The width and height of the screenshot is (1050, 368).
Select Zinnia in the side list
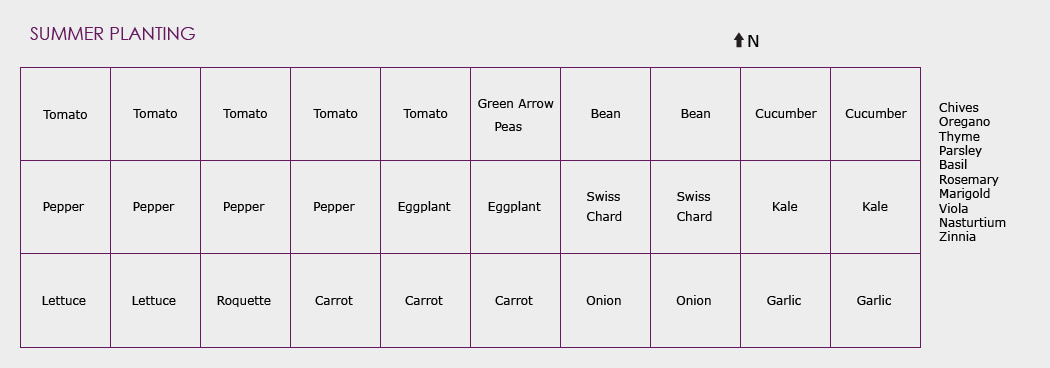[x=957, y=236]
